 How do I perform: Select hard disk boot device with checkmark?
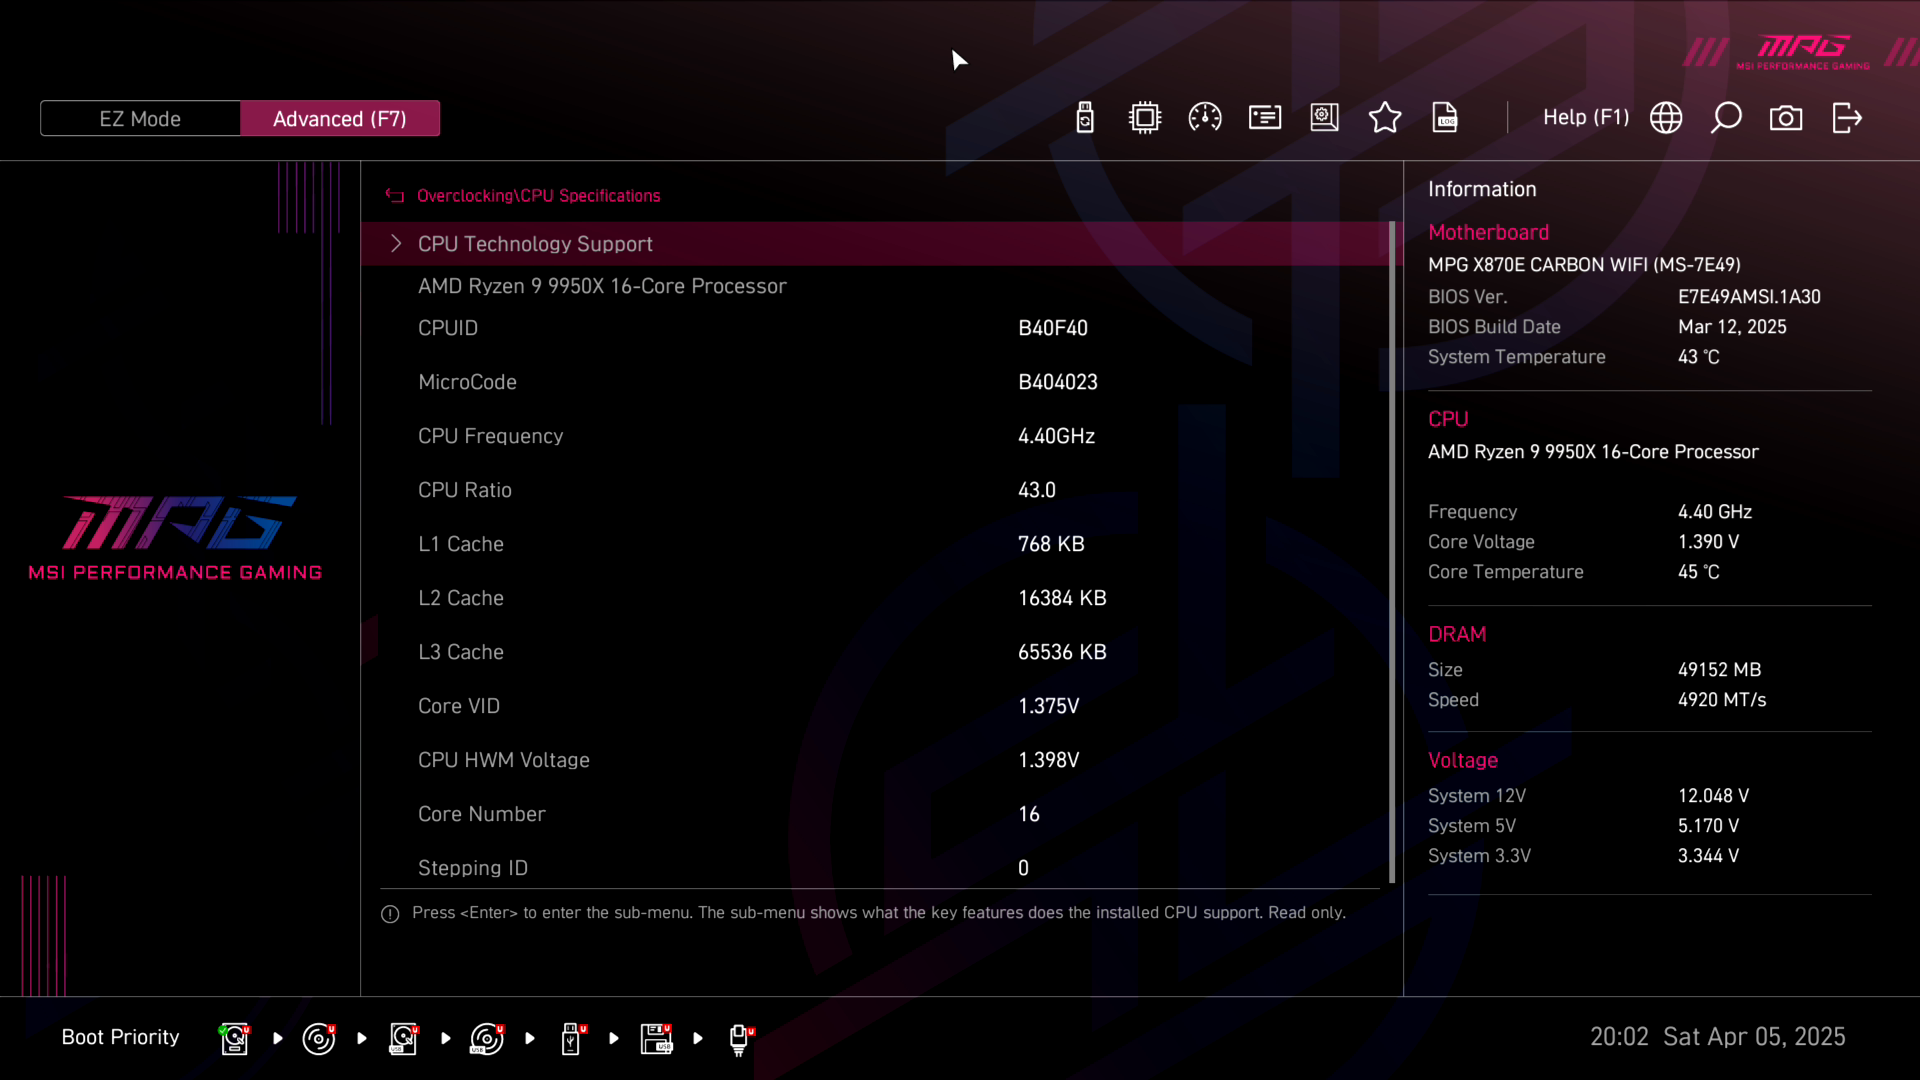tap(234, 1039)
